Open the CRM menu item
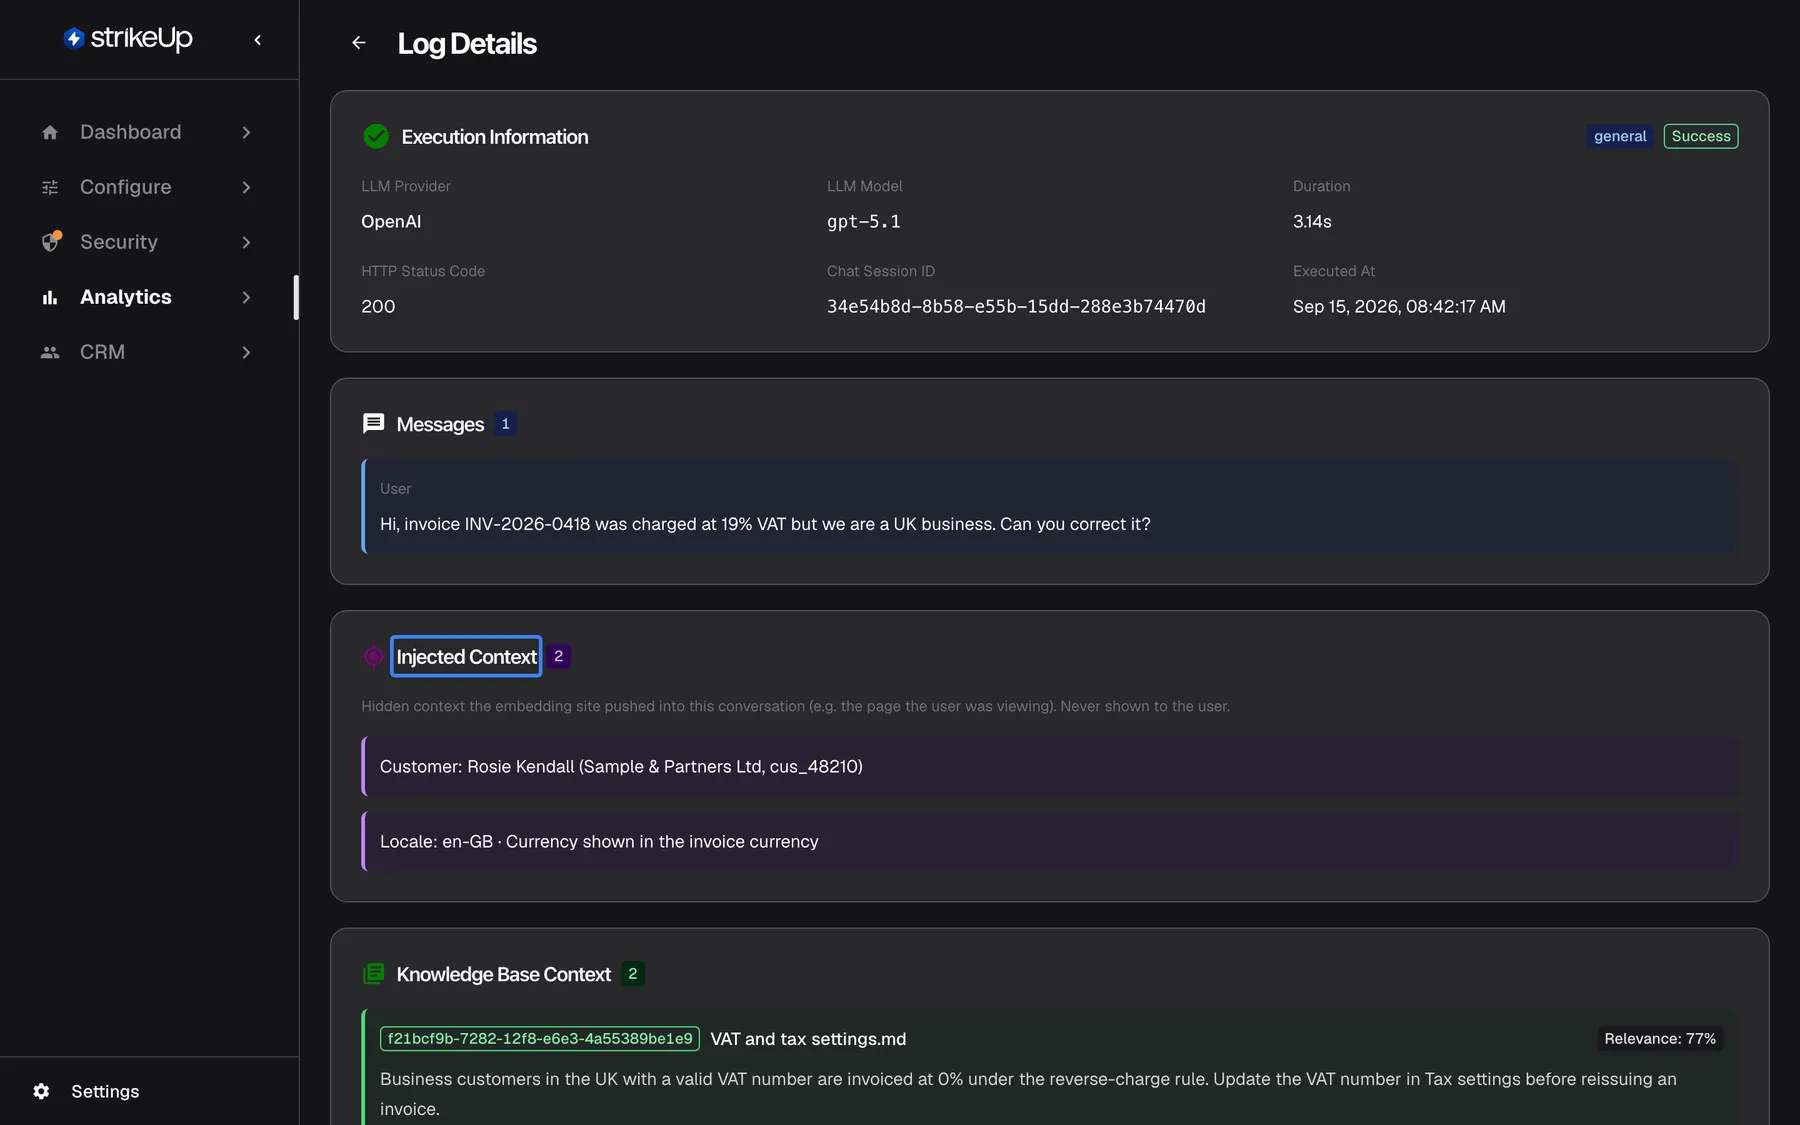Screen dimensions: 1800x1125 [x=147, y=352]
